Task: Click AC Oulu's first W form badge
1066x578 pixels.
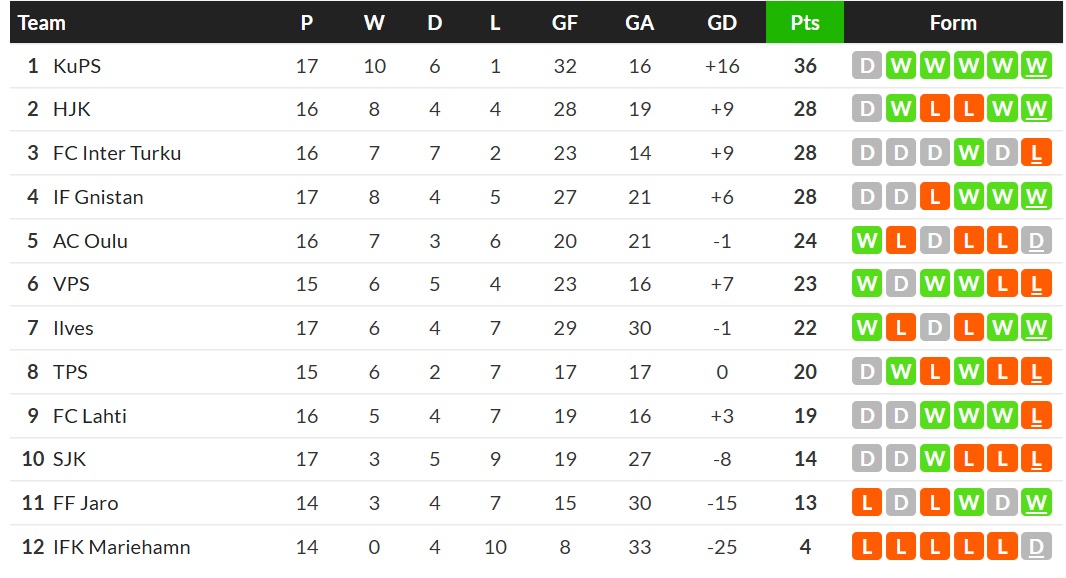Action: [867, 241]
